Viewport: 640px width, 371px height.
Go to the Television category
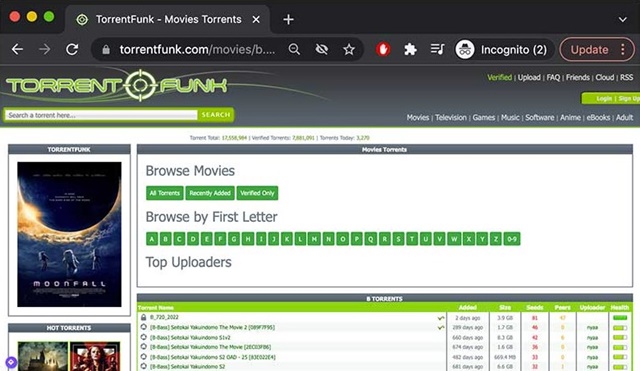[451, 118]
